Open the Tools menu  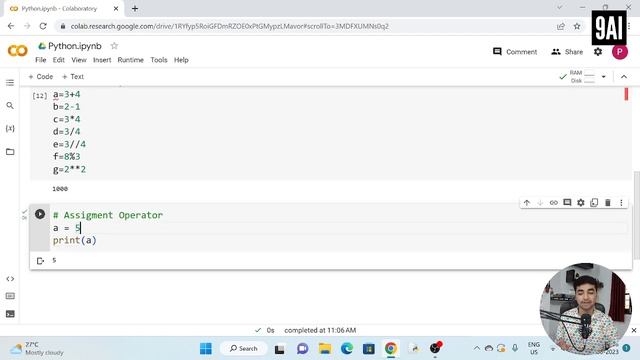159,60
